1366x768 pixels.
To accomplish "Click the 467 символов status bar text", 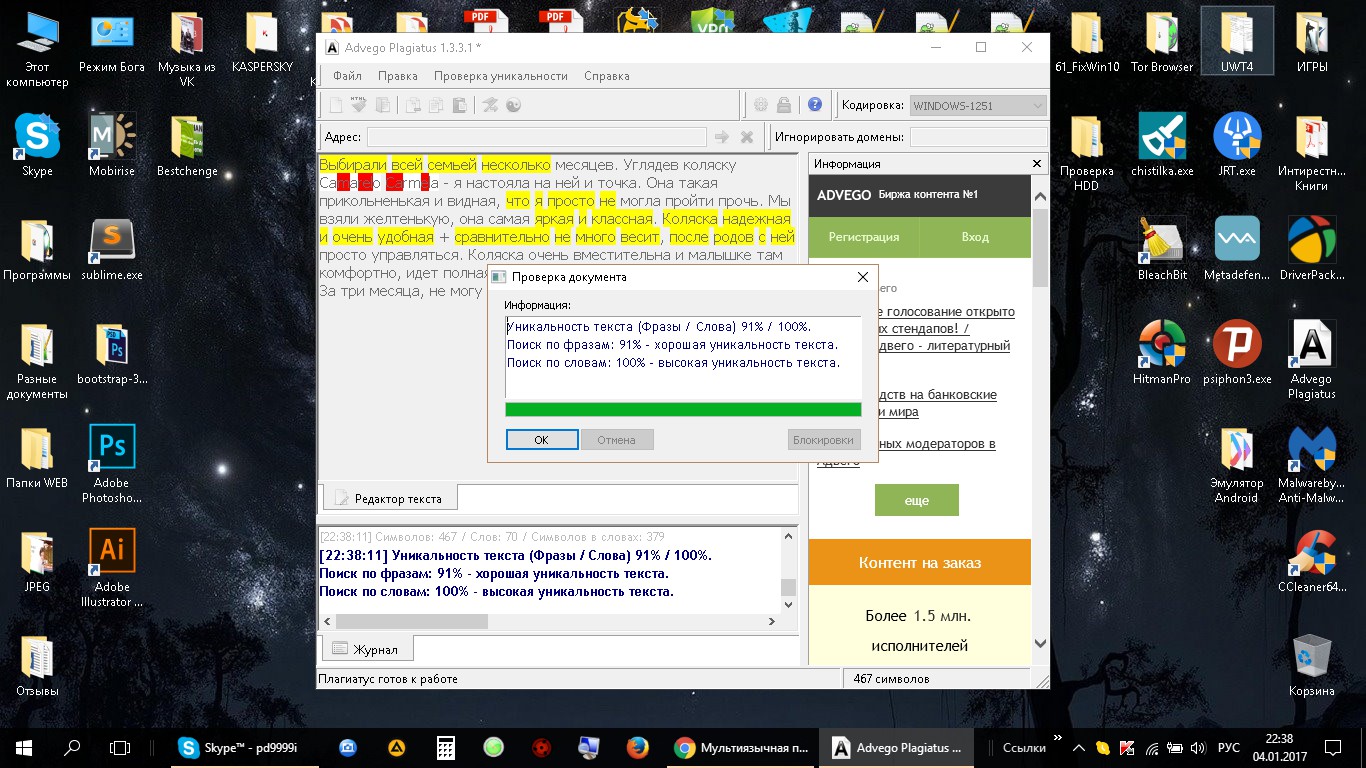I will coord(891,679).
